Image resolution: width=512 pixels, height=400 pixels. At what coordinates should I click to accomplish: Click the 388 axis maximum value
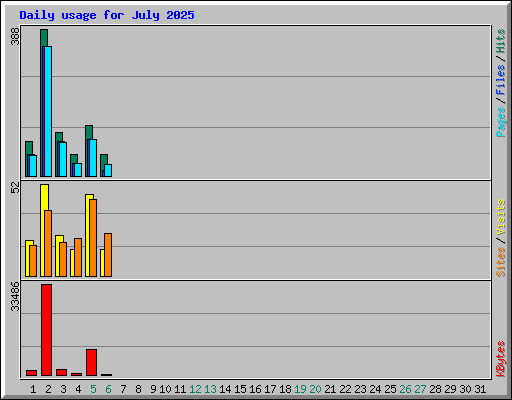pyautogui.click(x=15, y=36)
